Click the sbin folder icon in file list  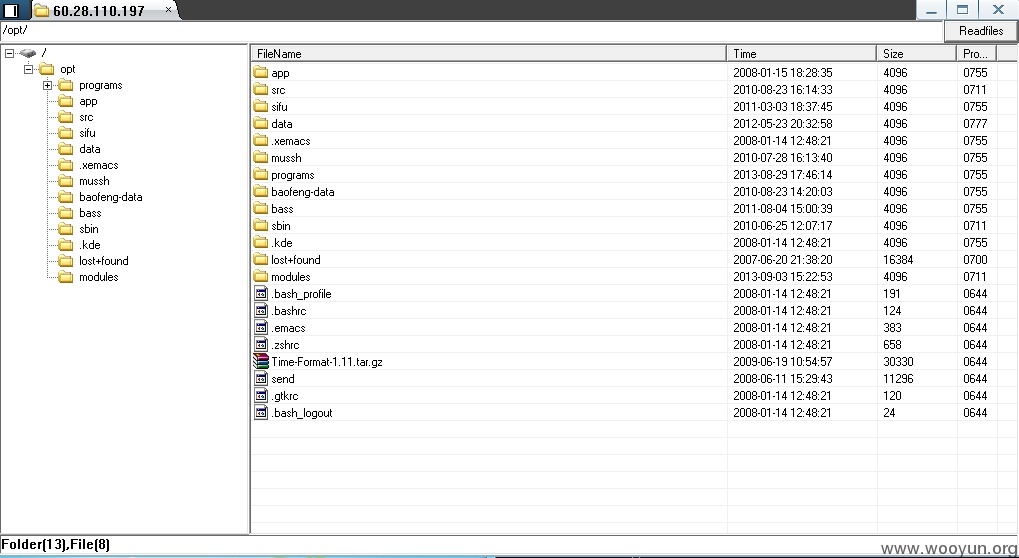point(261,225)
